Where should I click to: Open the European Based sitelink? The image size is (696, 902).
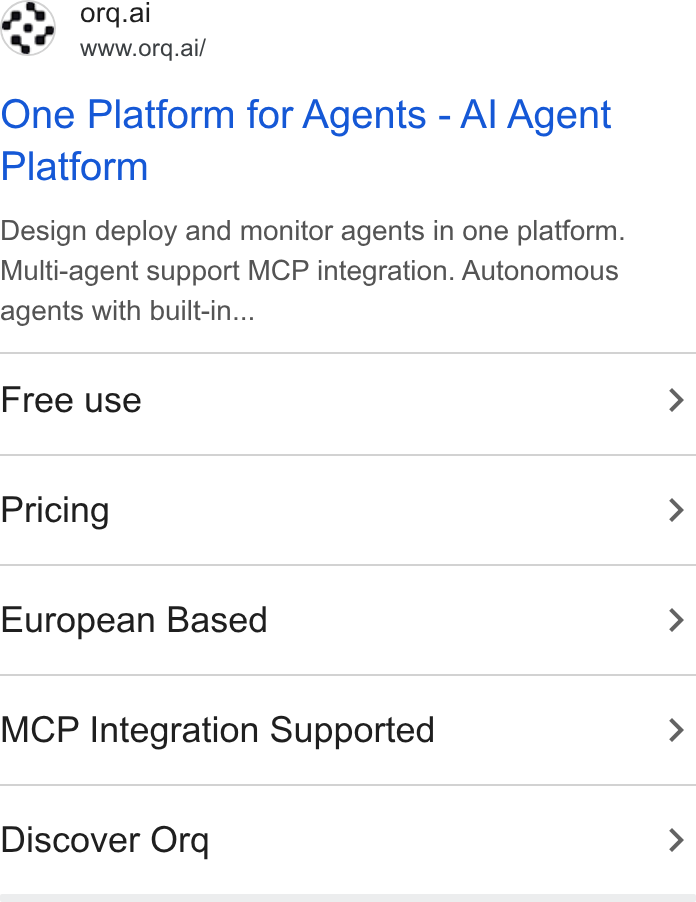[348, 620]
